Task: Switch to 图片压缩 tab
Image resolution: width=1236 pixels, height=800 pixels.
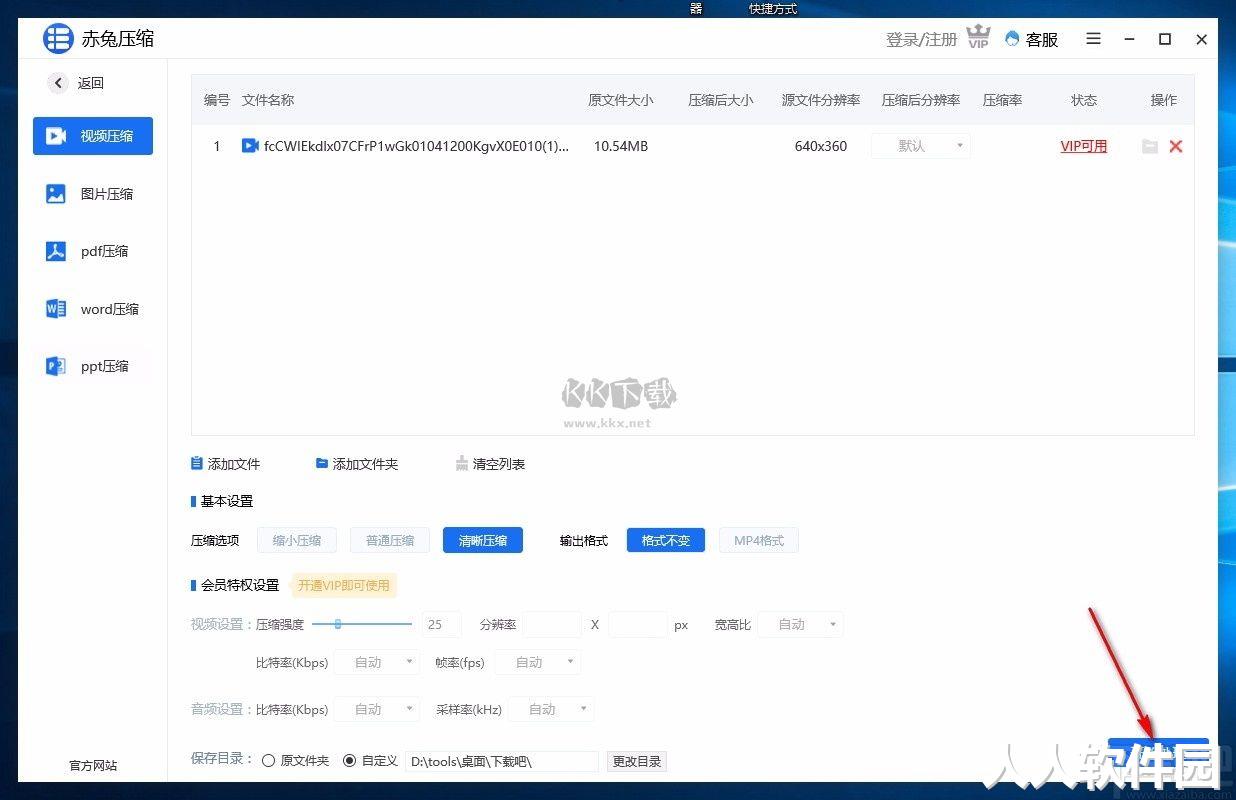Action: [x=93, y=194]
